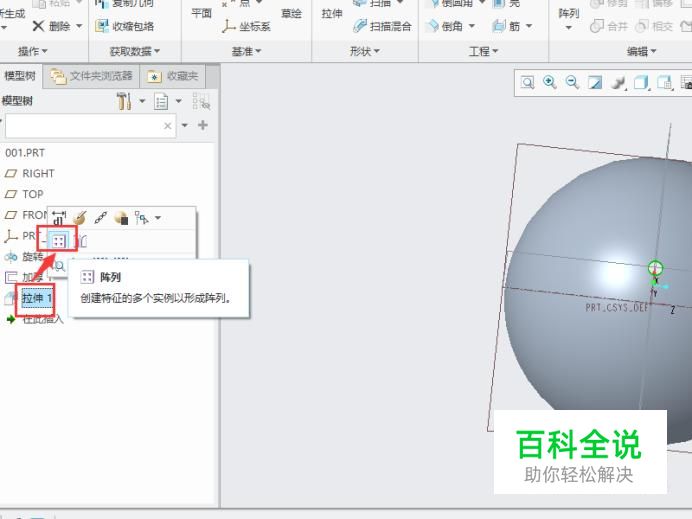Open the search options arrow beside the field
The width and height of the screenshot is (692, 519).
pos(185,125)
